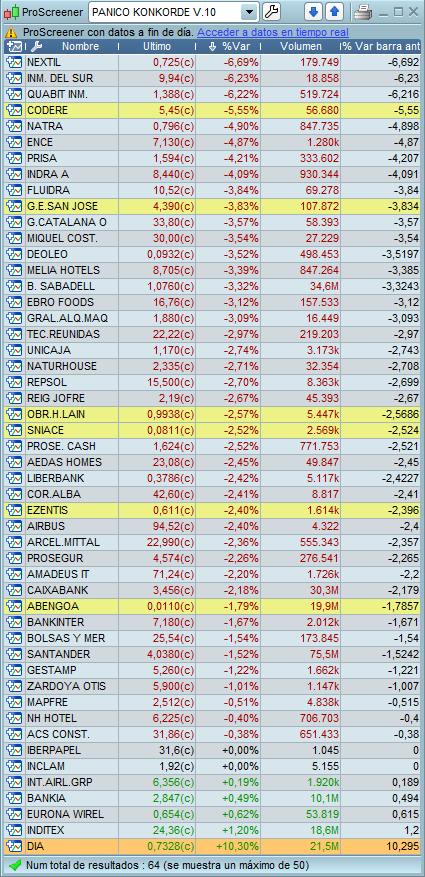Open chart icon for INDRA A row
The height and width of the screenshot is (877, 425).
coord(13,175)
